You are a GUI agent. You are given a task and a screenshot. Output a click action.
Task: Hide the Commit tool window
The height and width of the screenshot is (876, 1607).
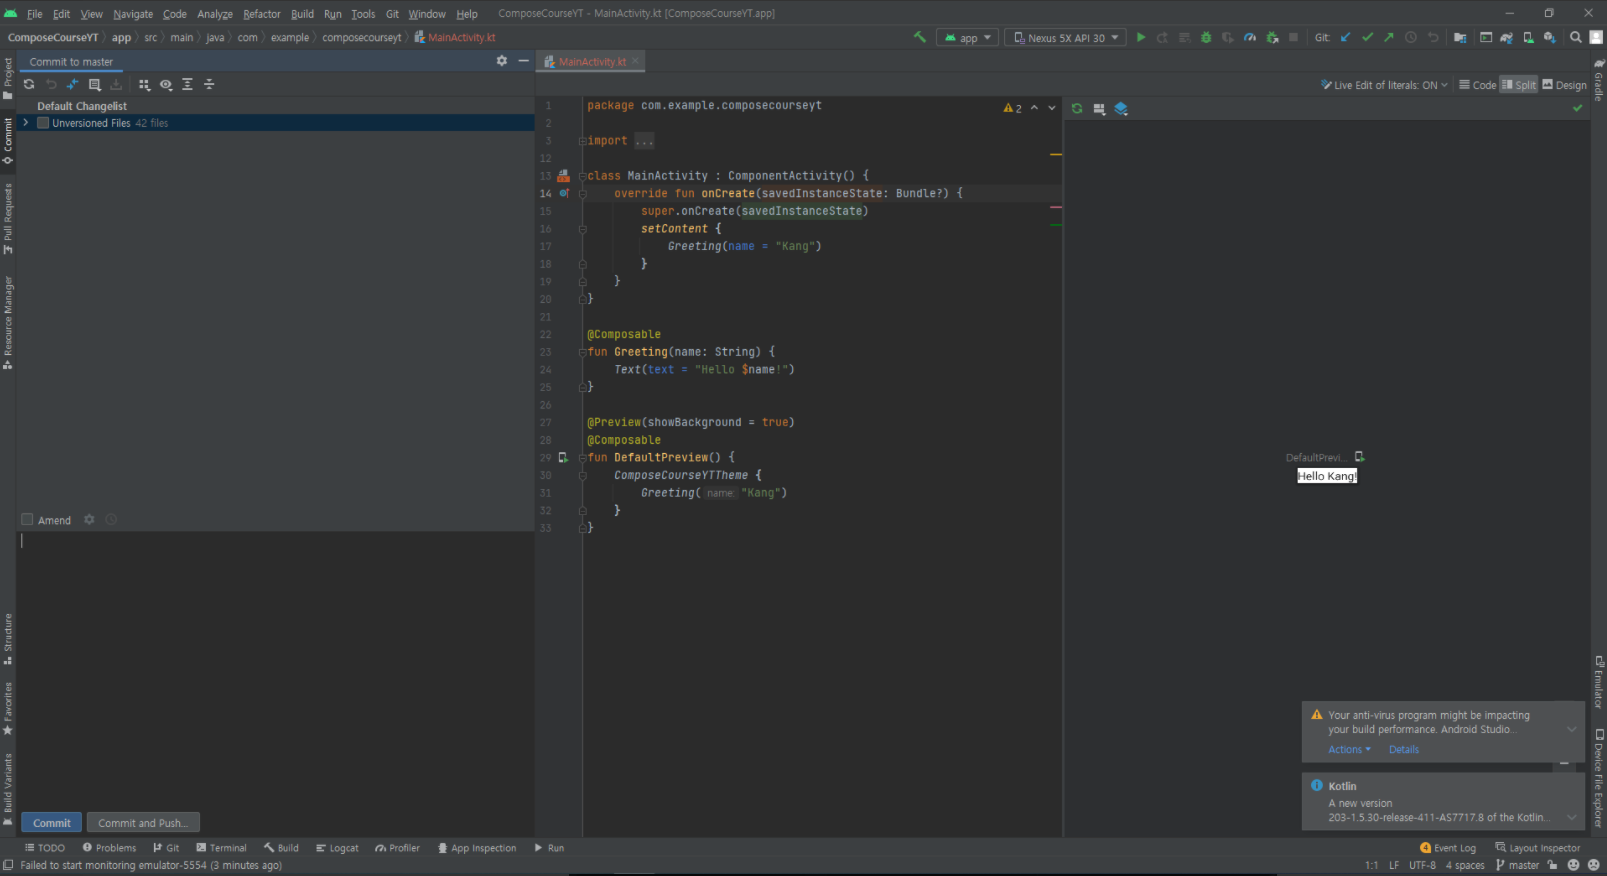(523, 61)
